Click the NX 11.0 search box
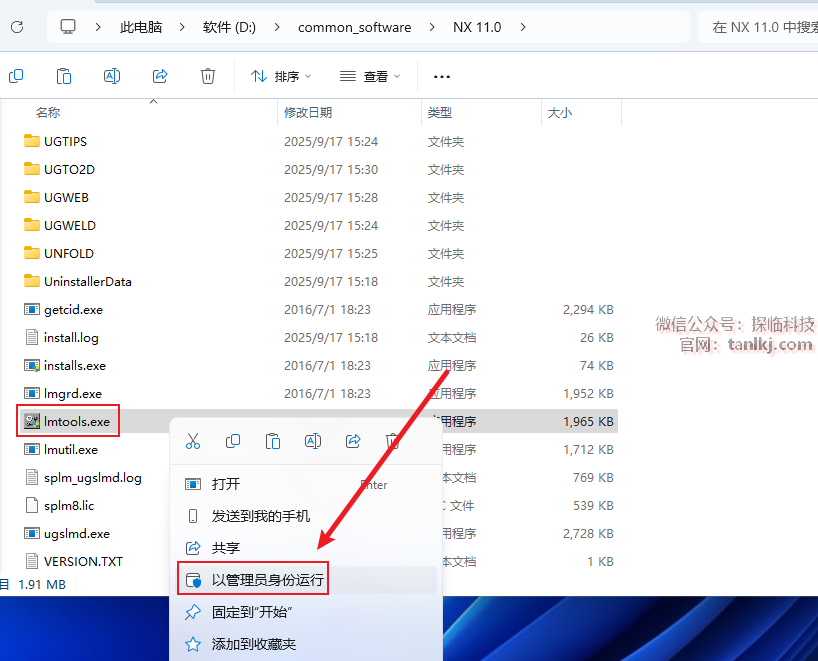 coord(762,27)
